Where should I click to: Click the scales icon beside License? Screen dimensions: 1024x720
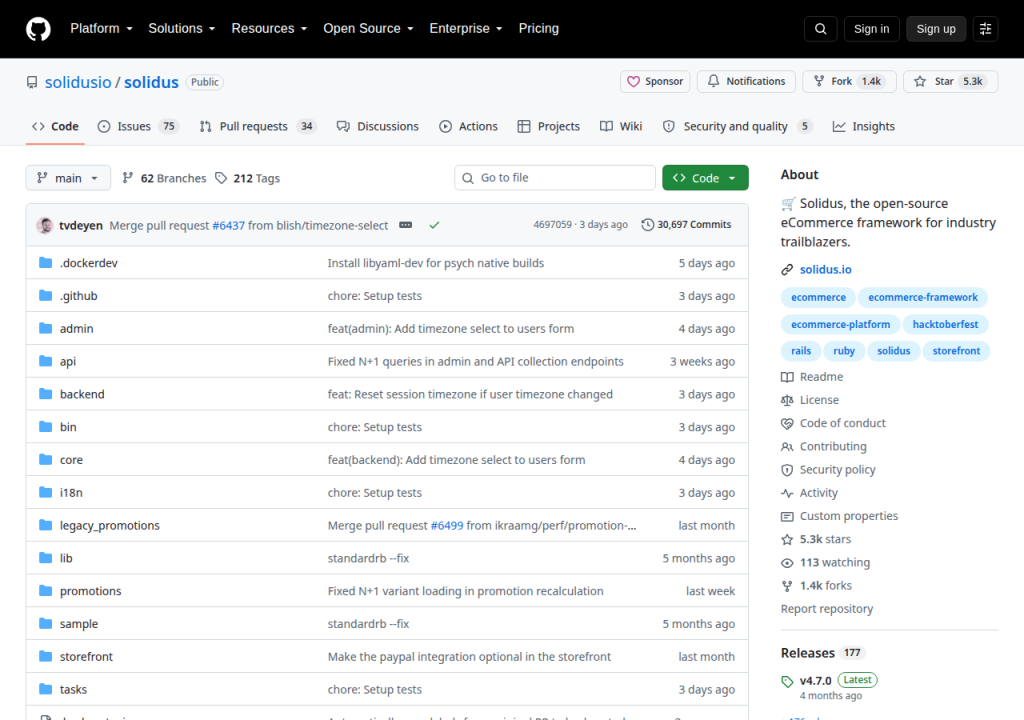coord(787,400)
